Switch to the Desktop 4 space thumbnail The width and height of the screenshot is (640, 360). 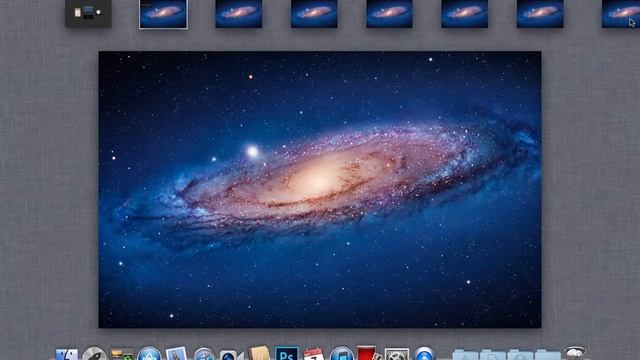389,14
